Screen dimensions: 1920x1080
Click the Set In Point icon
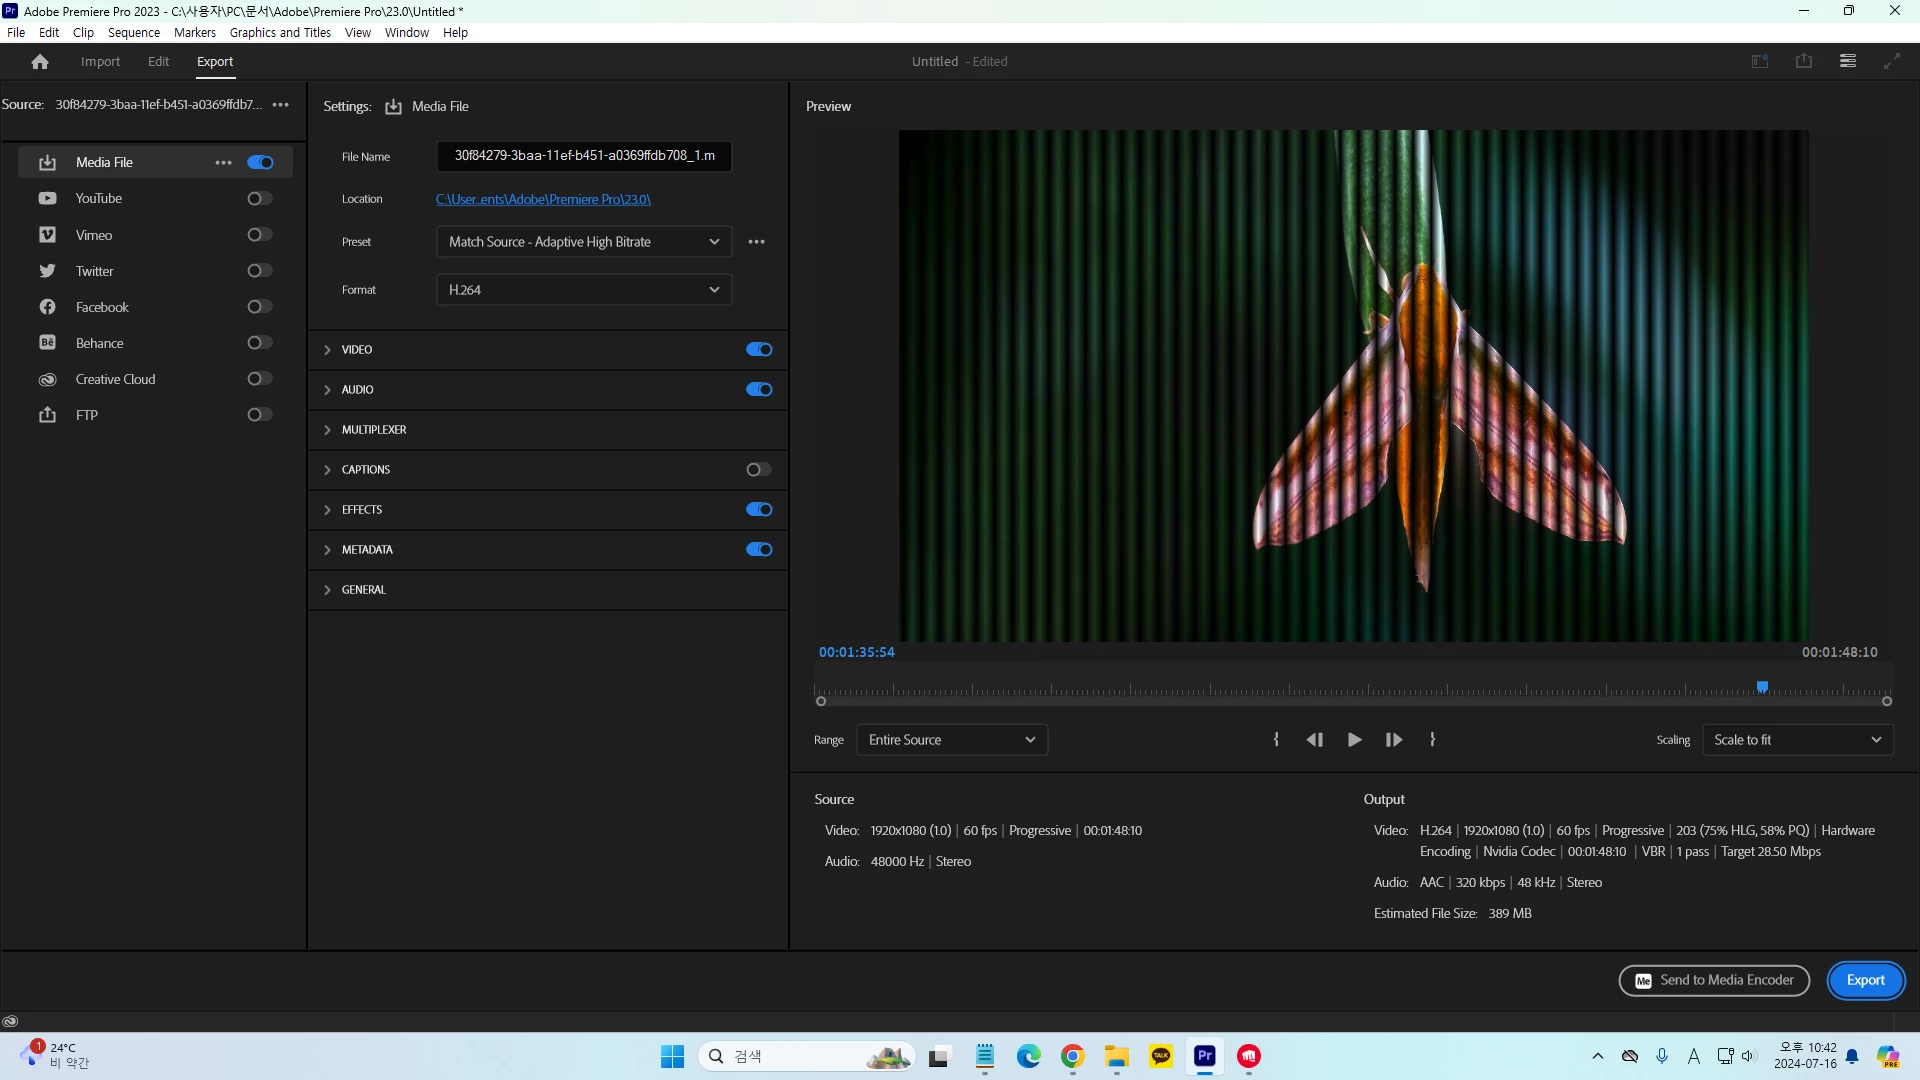(1276, 740)
